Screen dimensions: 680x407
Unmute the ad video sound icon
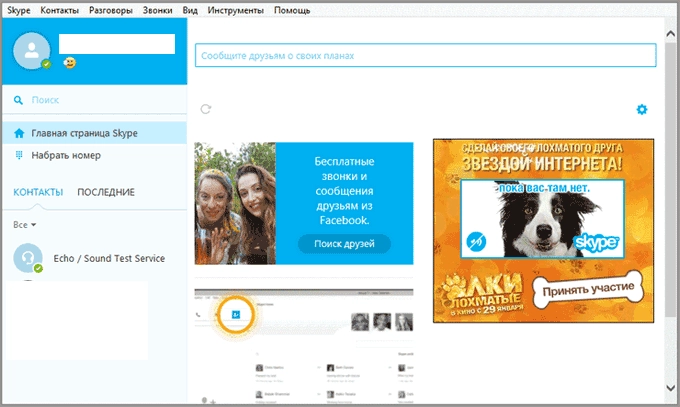(x=476, y=242)
